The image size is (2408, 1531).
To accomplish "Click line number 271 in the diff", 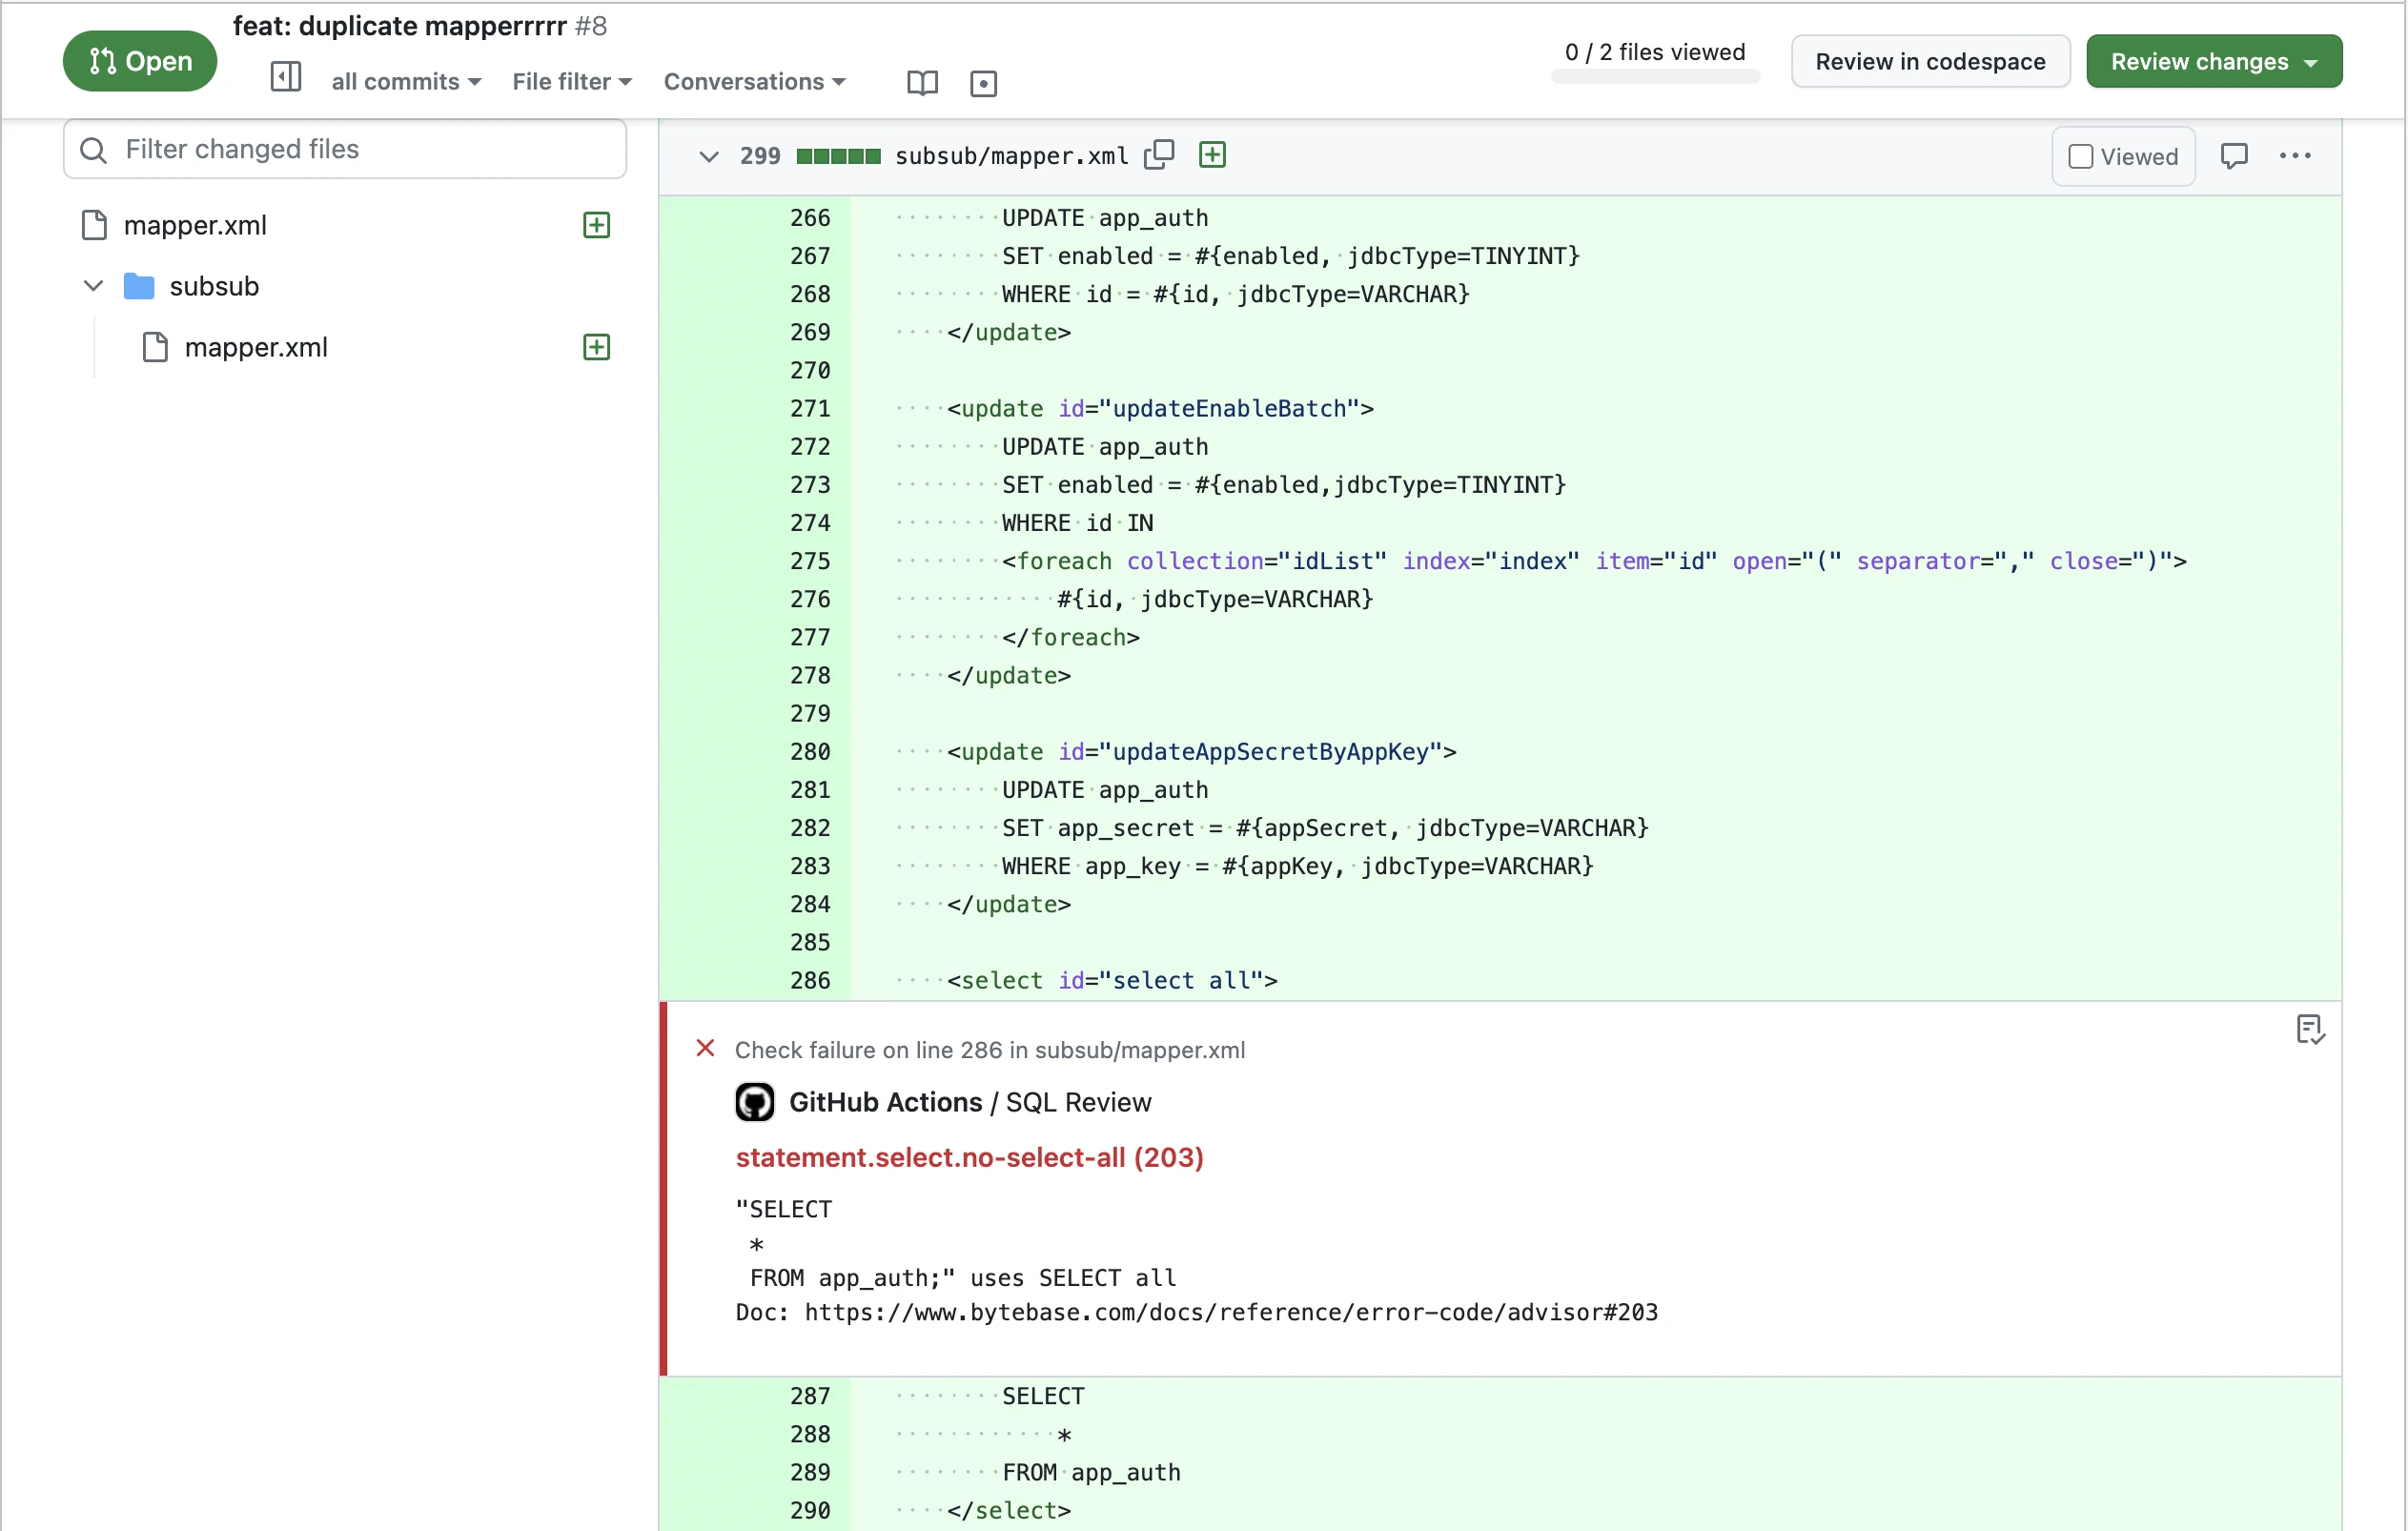I will click(810, 408).
